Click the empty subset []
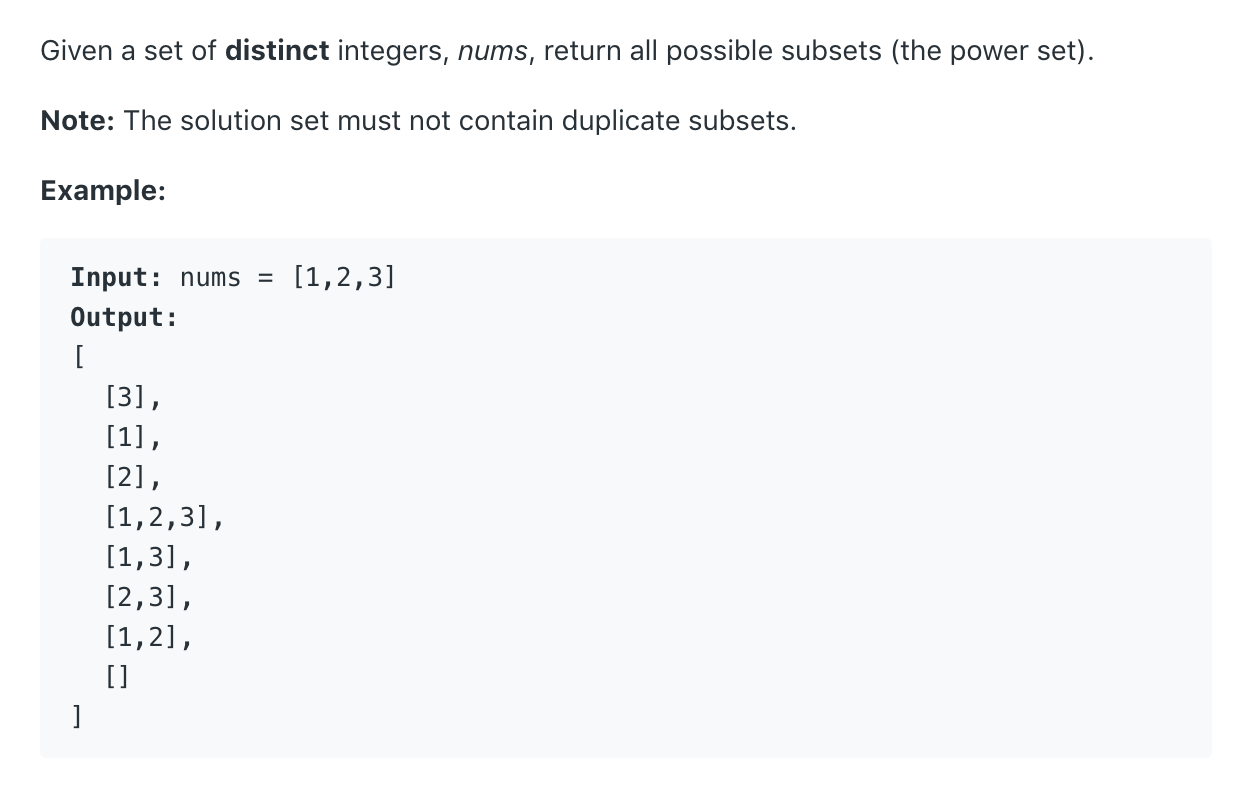 point(116,677)
